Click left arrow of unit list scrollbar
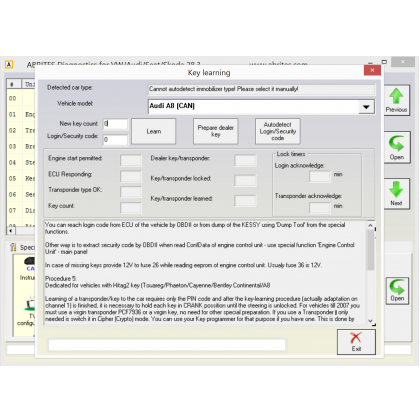This screenshot has width=420, height=420. pyautogui.click(x=11, y=231)
